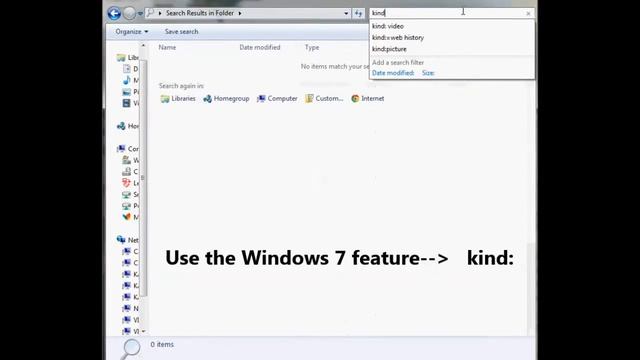Select Libraries in the navigation pane

(128, 58)
